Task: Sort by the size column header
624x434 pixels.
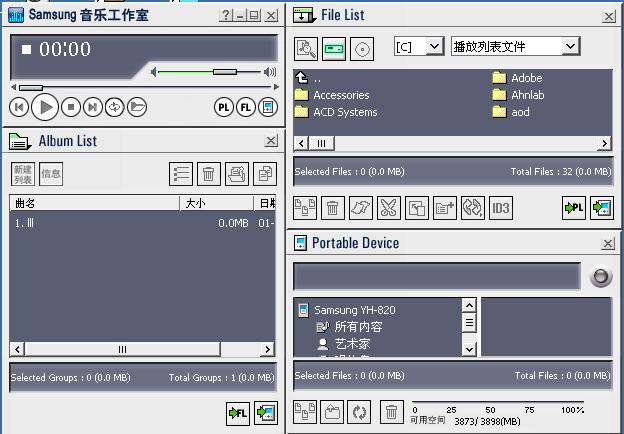Action: click(x=216, y=203)
